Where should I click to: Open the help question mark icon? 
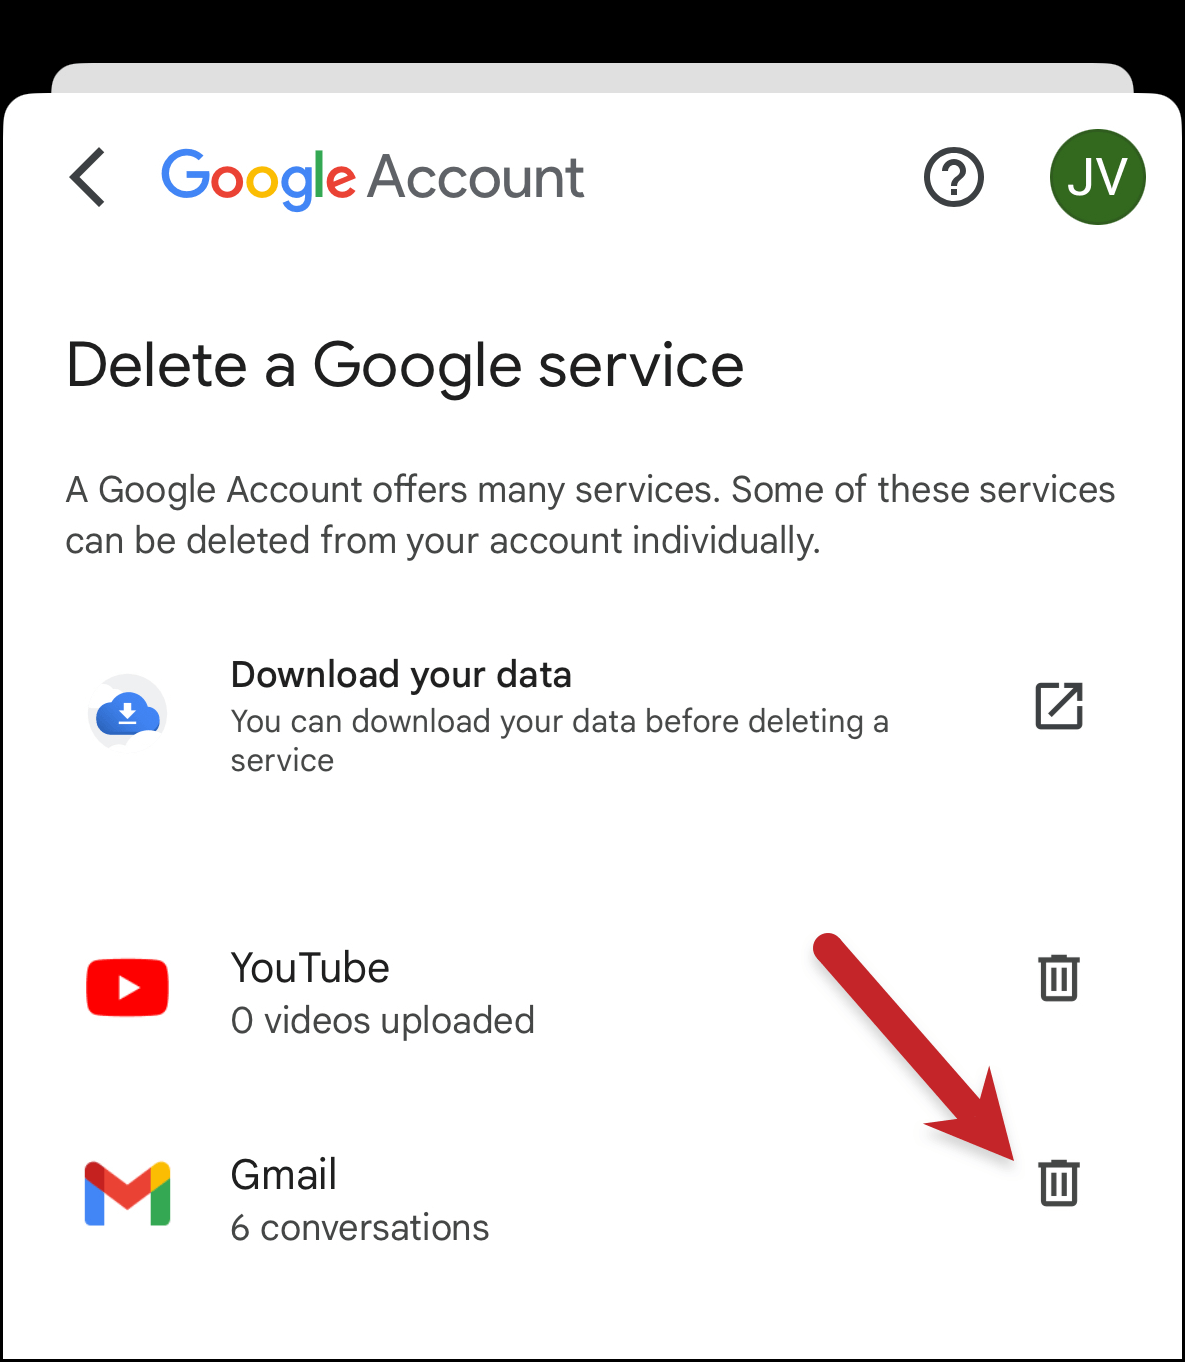coord(954,177)
